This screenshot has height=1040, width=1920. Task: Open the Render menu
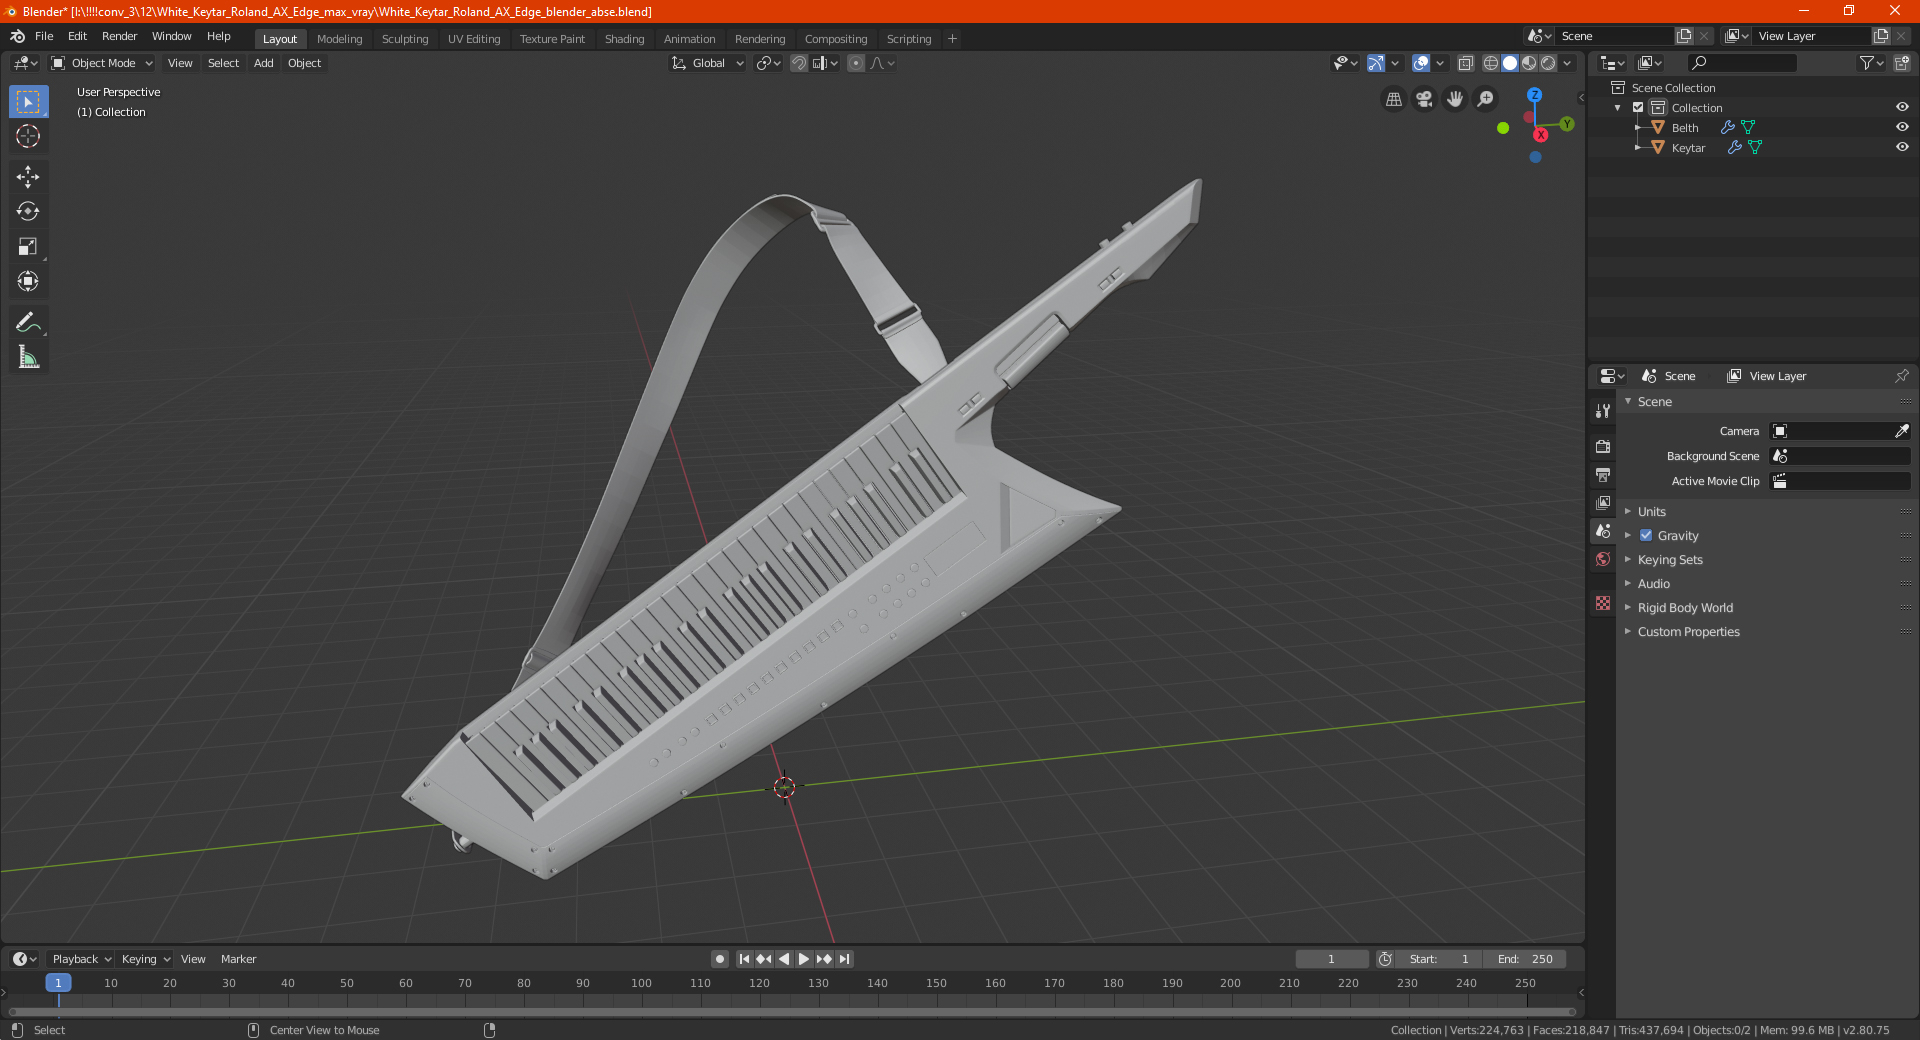point(119,36)
